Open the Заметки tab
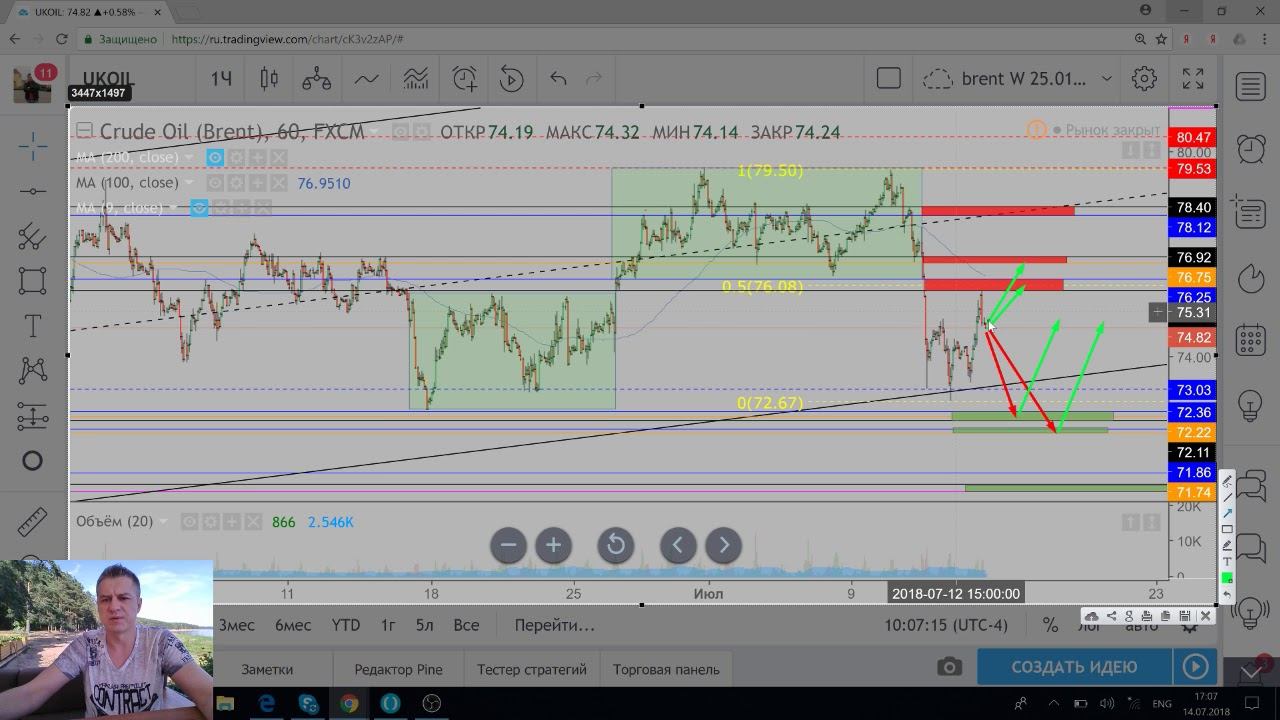 coord(267,669)
